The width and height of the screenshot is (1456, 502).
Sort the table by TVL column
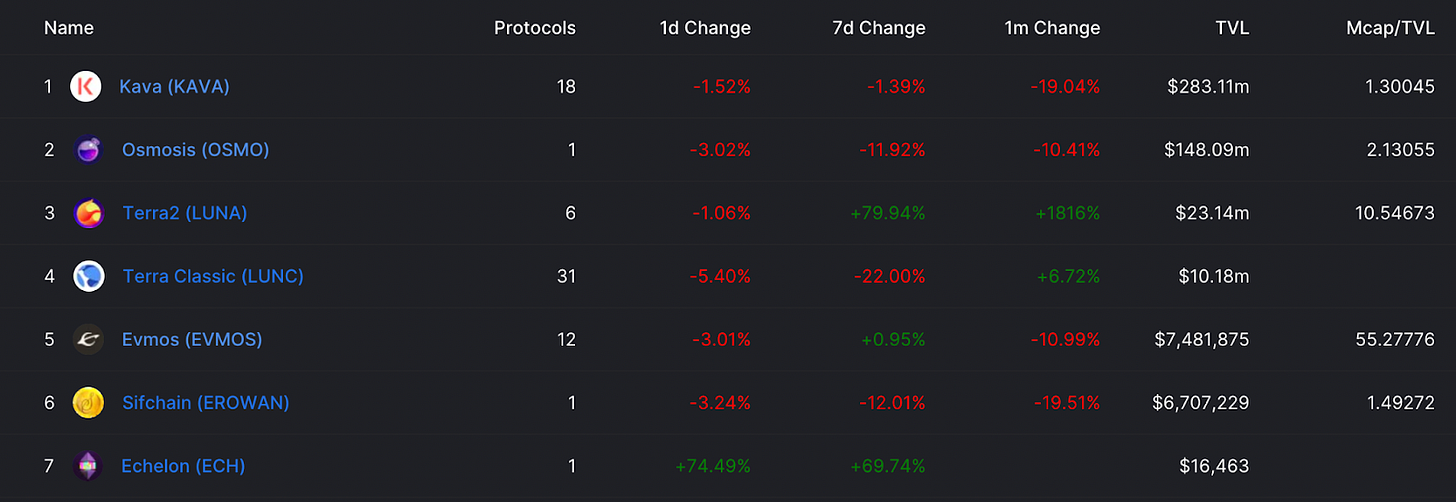click(1231, 28)
